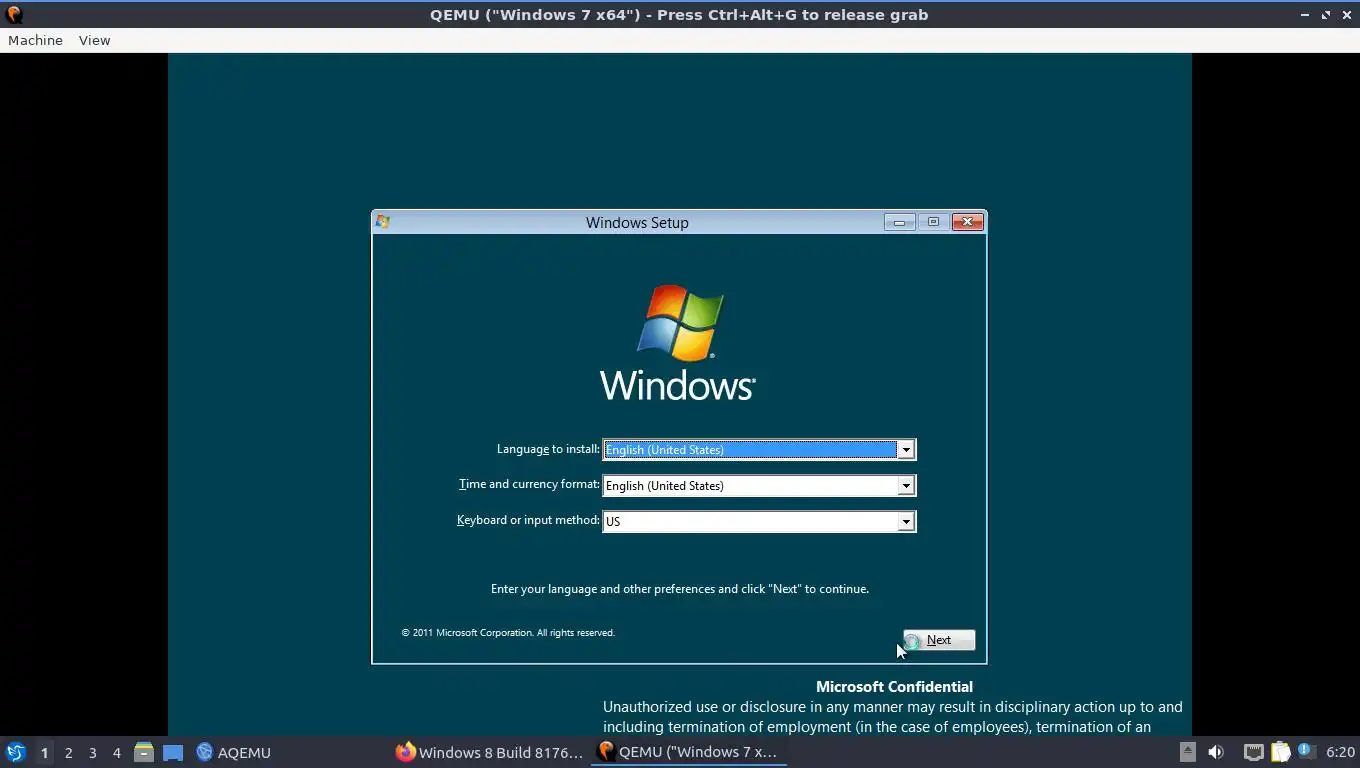Click the Keyboard or input method label
The image size is (1360, 768).
pos(528,520)
